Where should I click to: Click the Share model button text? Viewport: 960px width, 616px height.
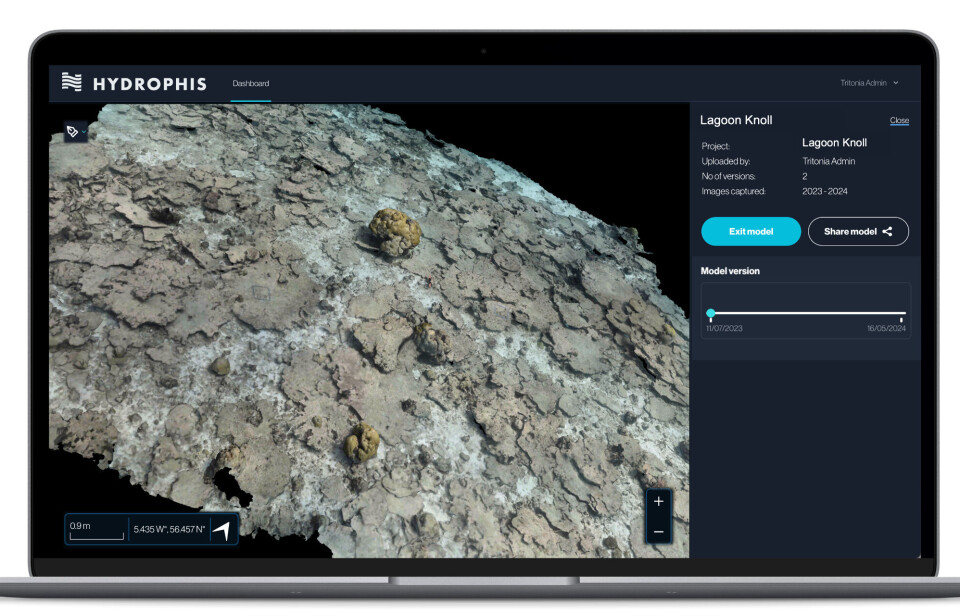[x=849, y=232]
